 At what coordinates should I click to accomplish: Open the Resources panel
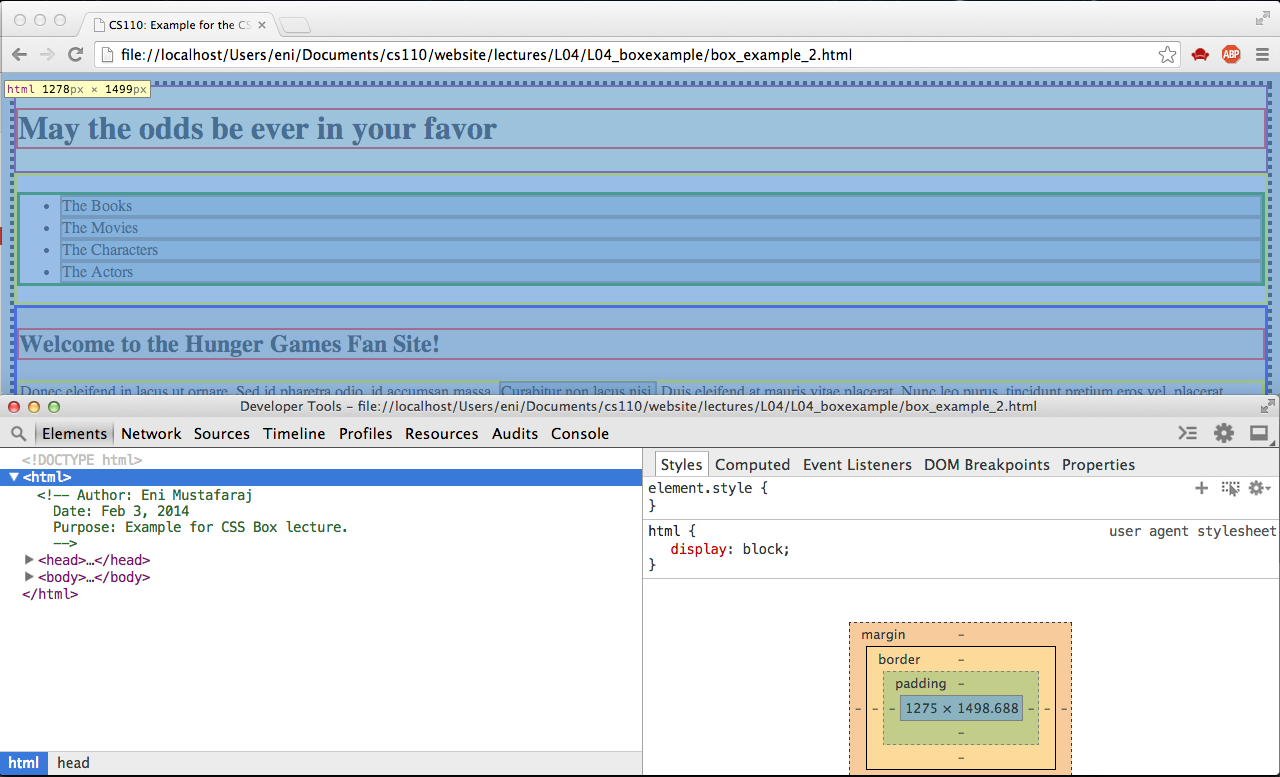tap(441, 434)
